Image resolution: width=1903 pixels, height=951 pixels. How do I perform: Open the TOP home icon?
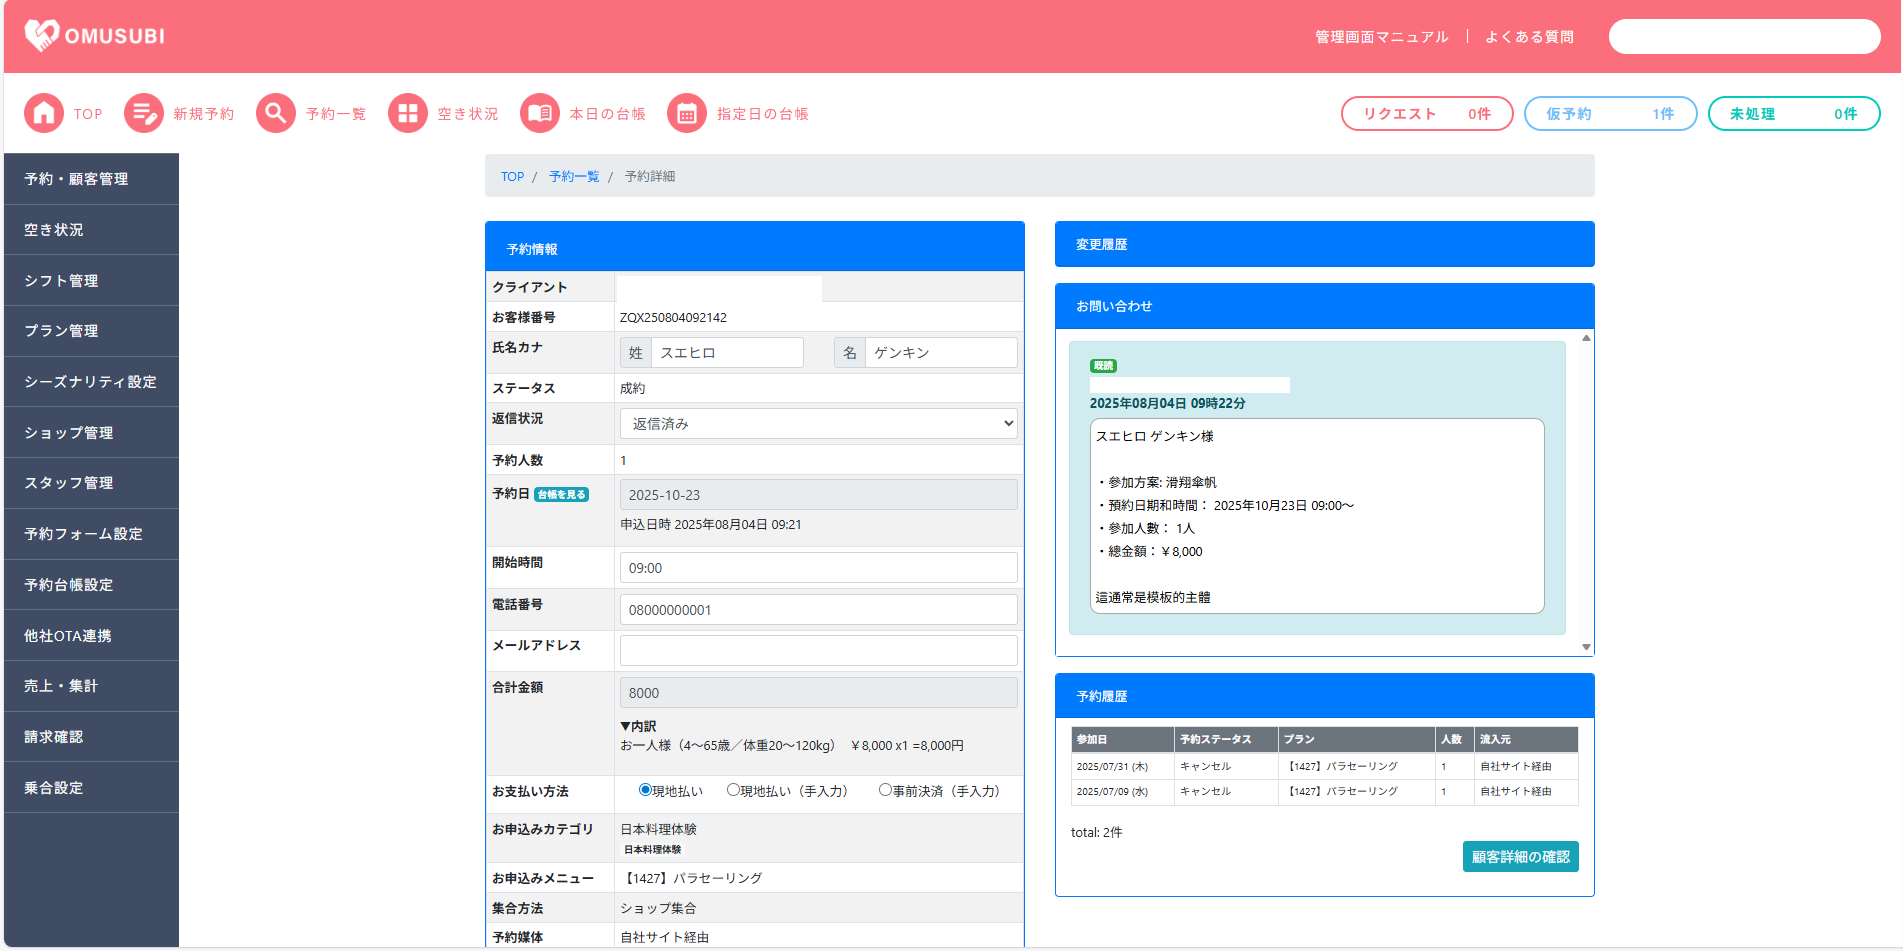click(x=44, y=114)
